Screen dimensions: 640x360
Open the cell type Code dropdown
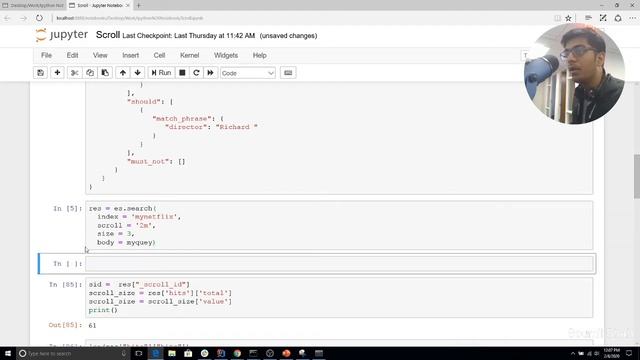click(x=247, y=73)
